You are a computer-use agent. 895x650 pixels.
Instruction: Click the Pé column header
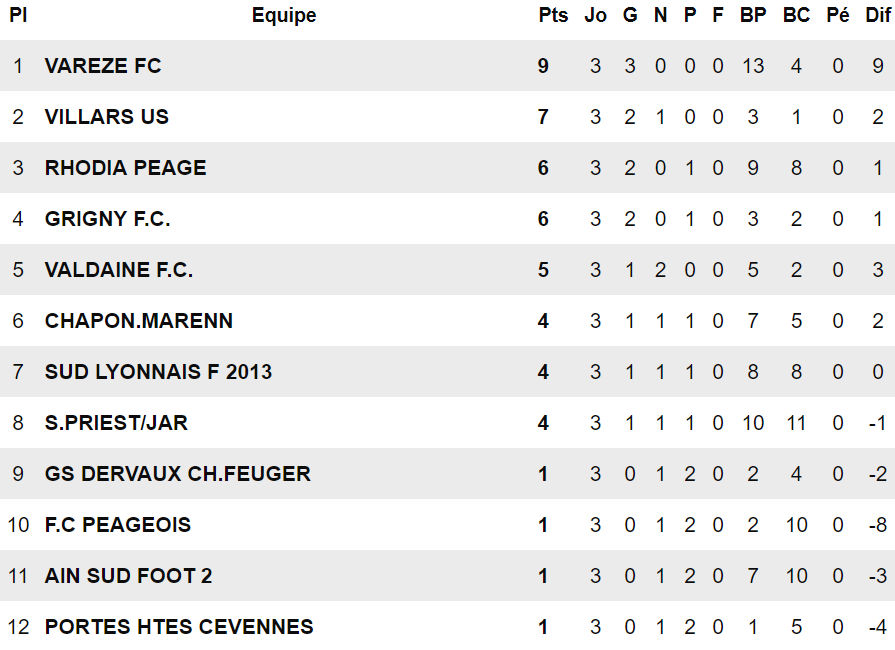coord(837,15)
